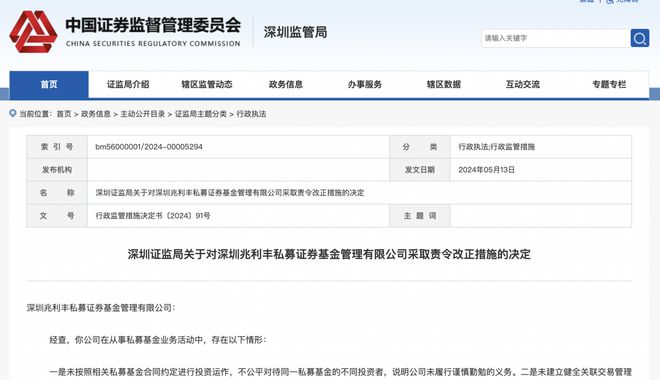Click the paragraph beginning 经查，你公司
This screenshot has width=660, height=380.
click(x=158, y=340)
